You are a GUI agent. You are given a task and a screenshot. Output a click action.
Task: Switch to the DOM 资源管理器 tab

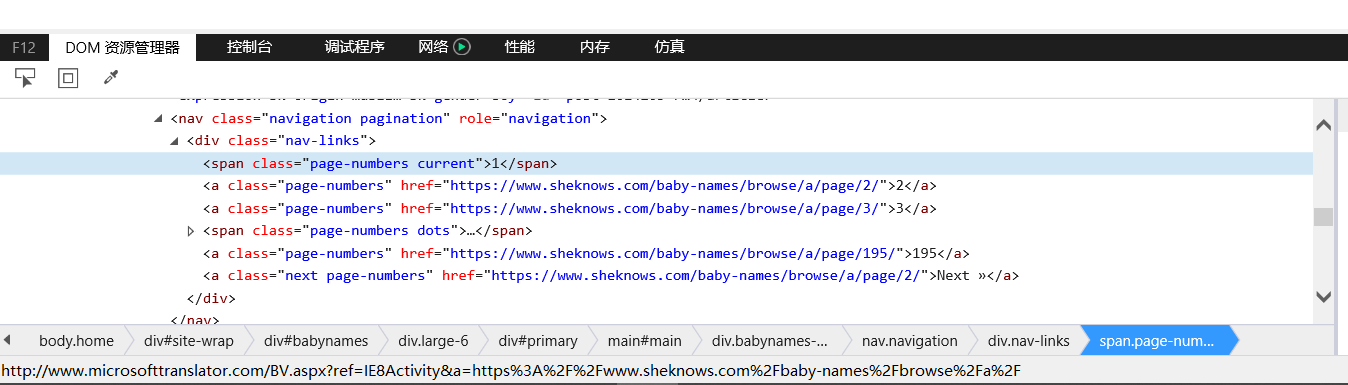tap(123, 47)
